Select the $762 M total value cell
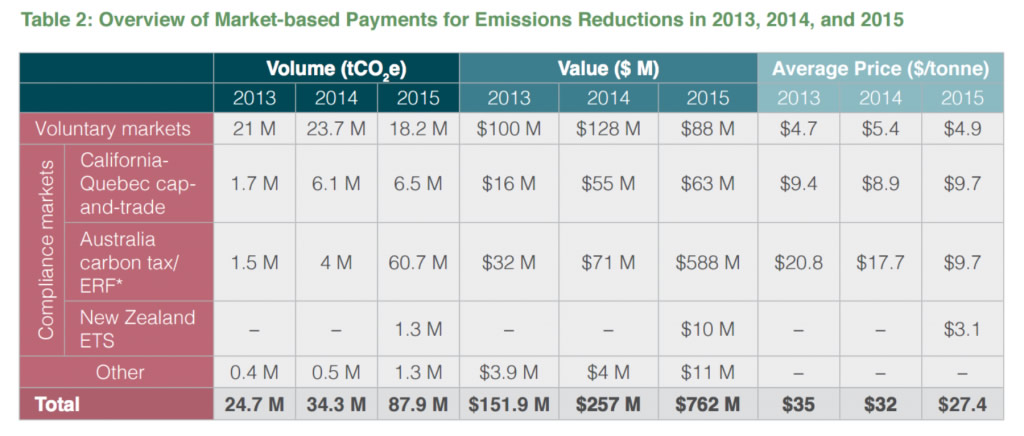1024x436 pixels. click(x=706, y=405)
